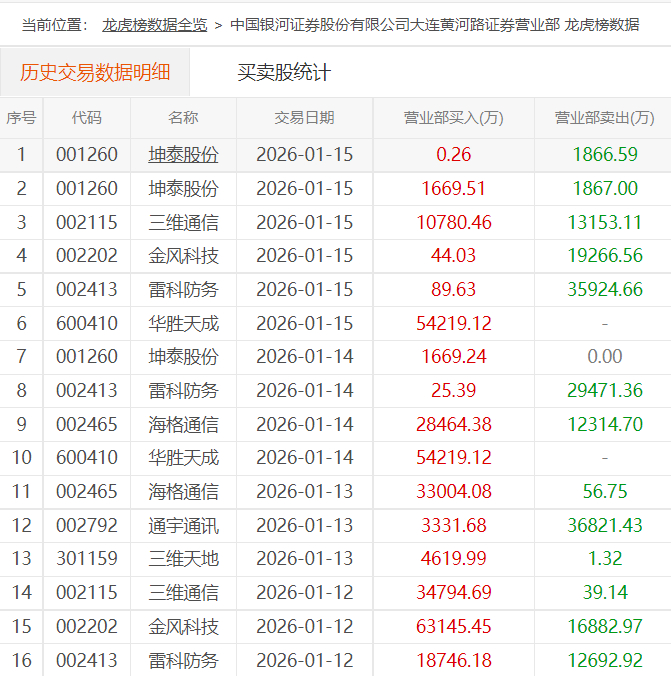Open 金风科技 stock name in row 15
Viewport: 671px width, 676px height.
(x=183, y=626)
